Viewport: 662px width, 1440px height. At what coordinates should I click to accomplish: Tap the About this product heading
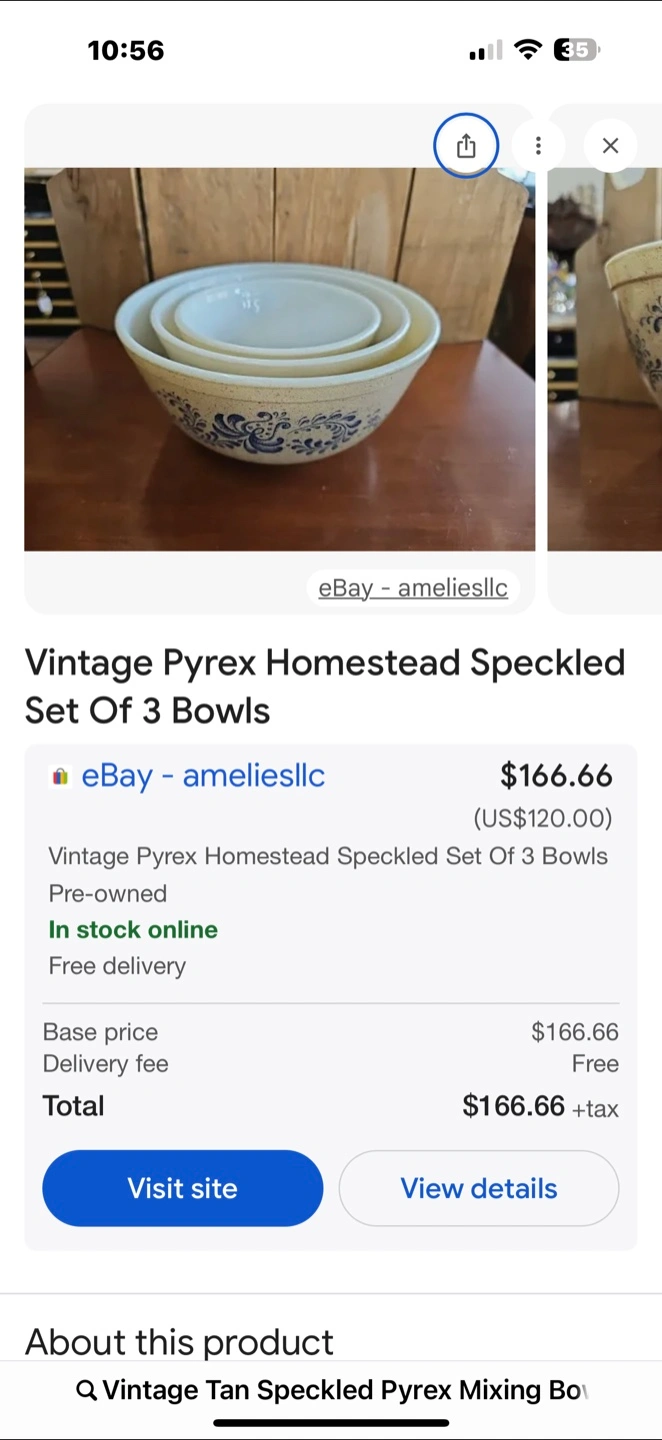pos(179,1341)
